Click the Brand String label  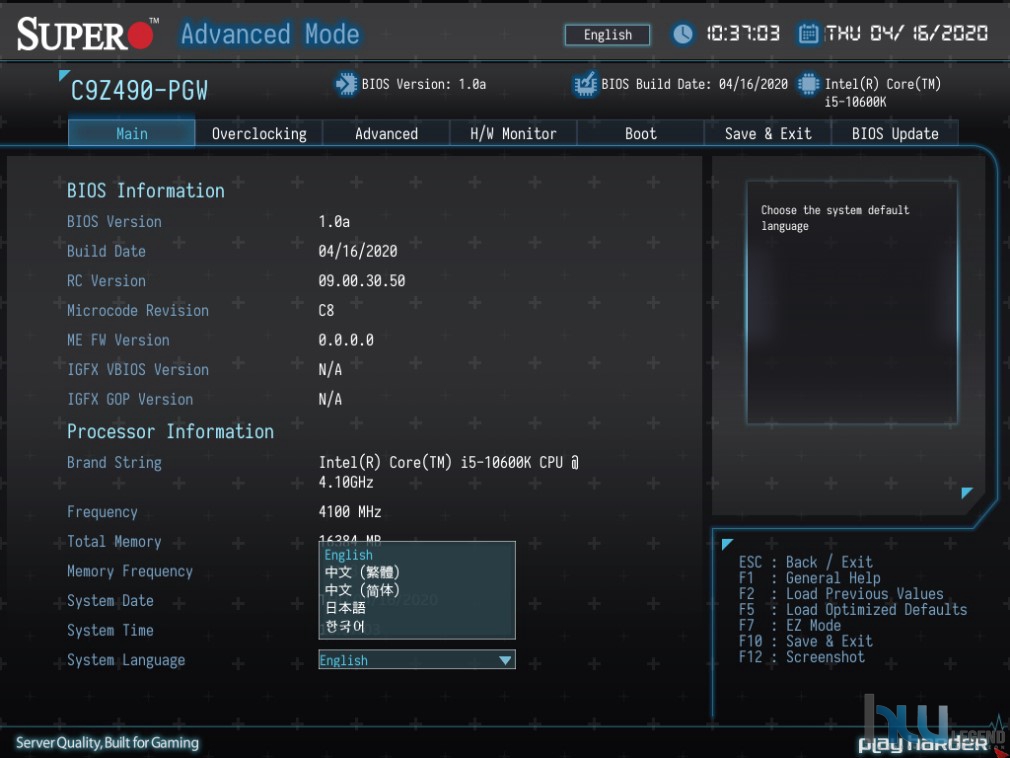pos(114,462)
